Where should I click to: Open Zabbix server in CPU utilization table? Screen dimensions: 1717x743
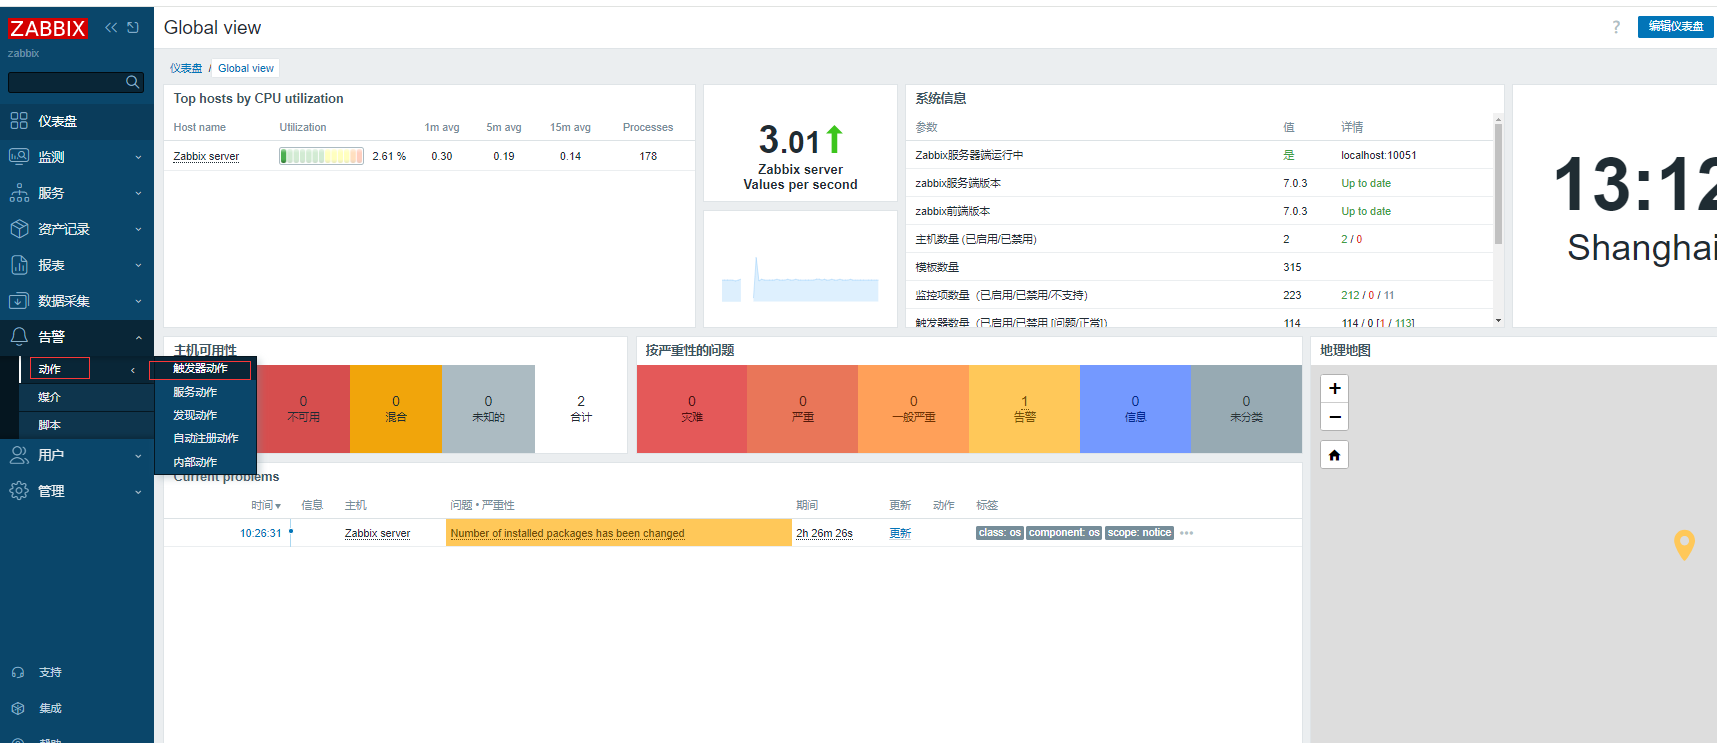206,156
